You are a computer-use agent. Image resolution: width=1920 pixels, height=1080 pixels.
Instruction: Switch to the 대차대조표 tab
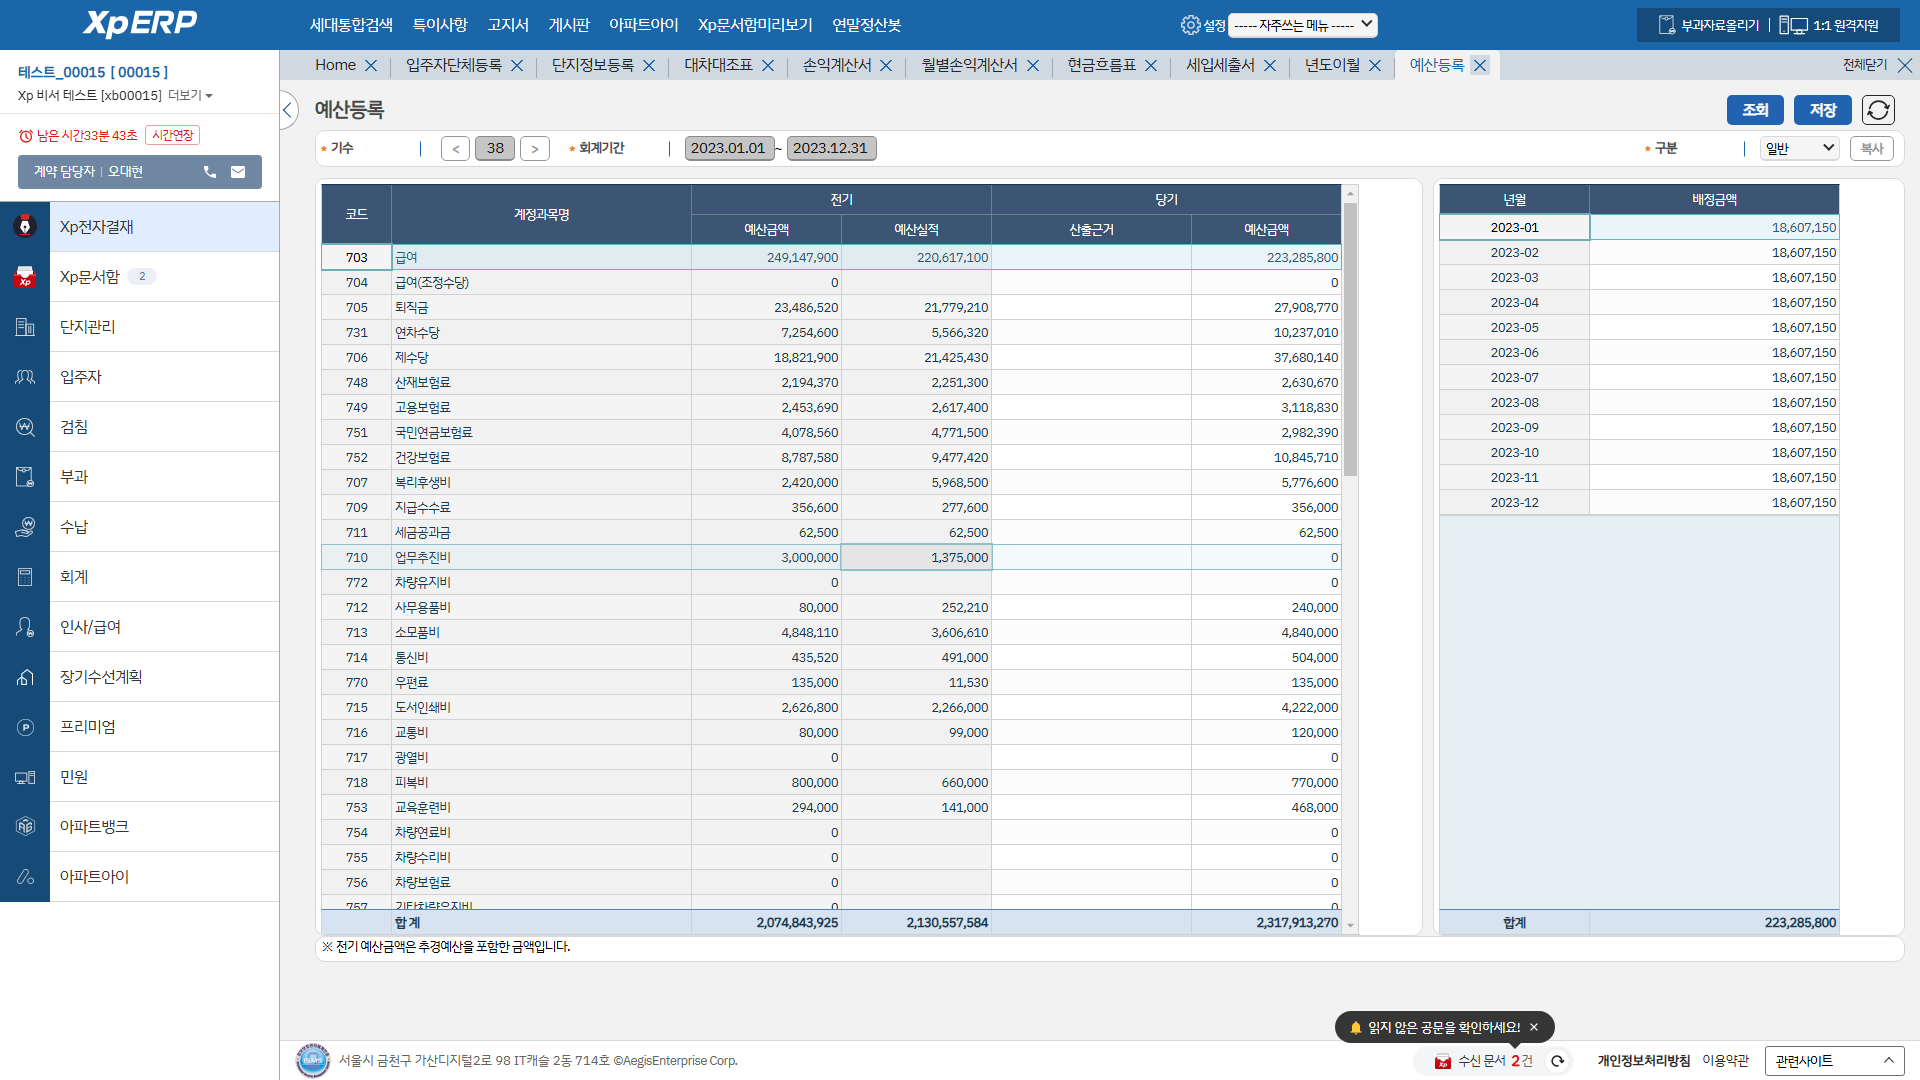click(x=717, y=65)
